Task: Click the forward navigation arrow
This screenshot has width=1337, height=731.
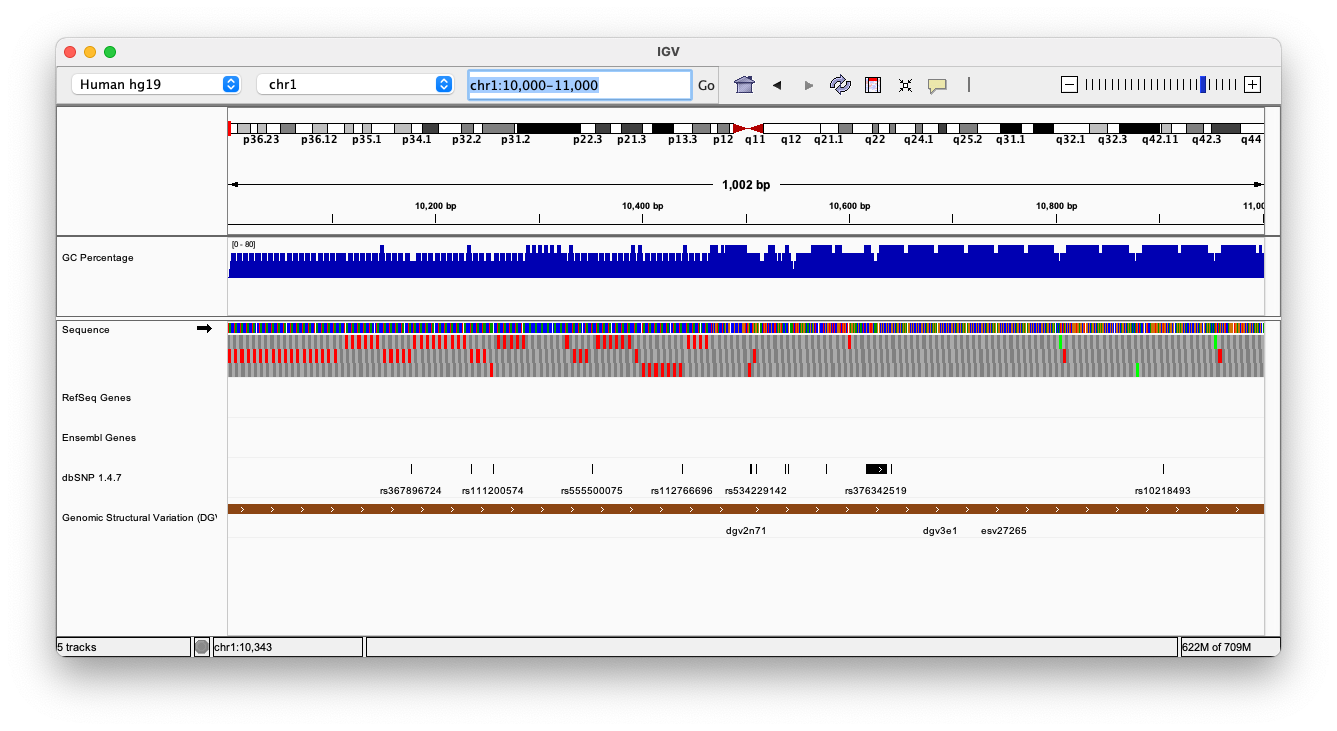Action: click(x=808, y=85)
